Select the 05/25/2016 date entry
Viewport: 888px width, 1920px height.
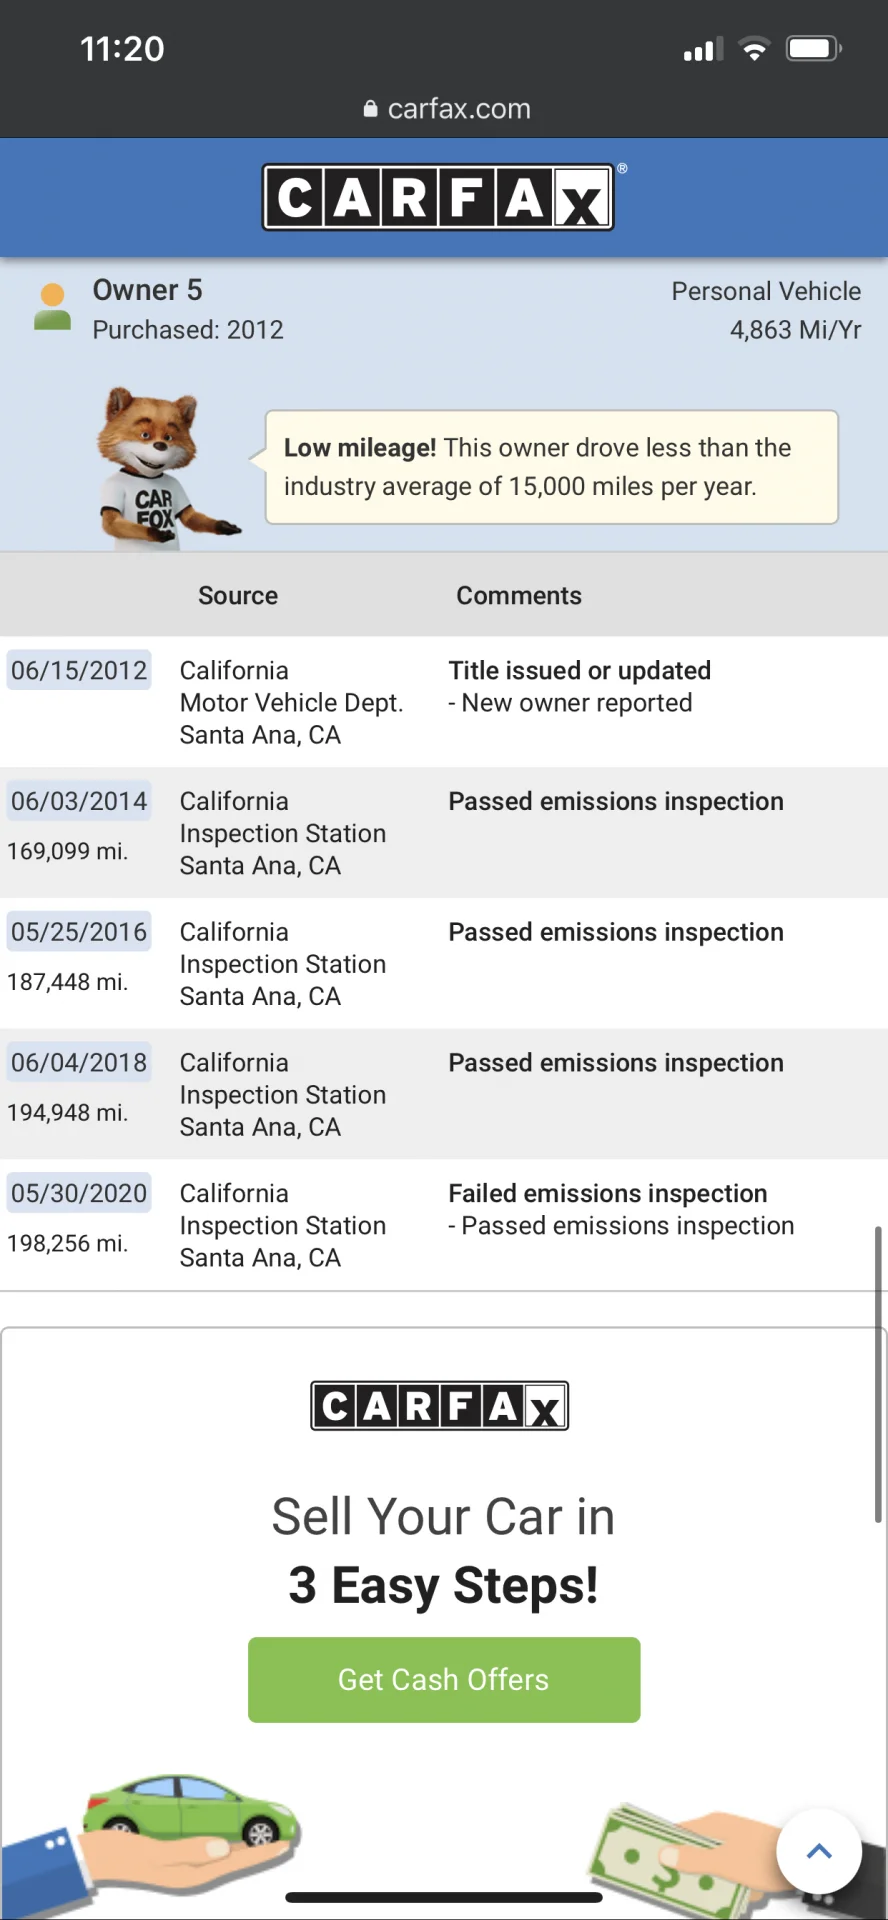(x=79, y=932)
